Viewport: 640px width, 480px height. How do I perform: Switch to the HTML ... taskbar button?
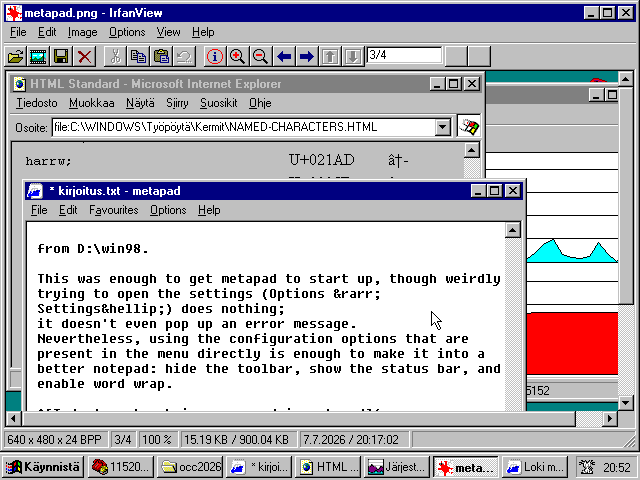[x=327, y=467]
